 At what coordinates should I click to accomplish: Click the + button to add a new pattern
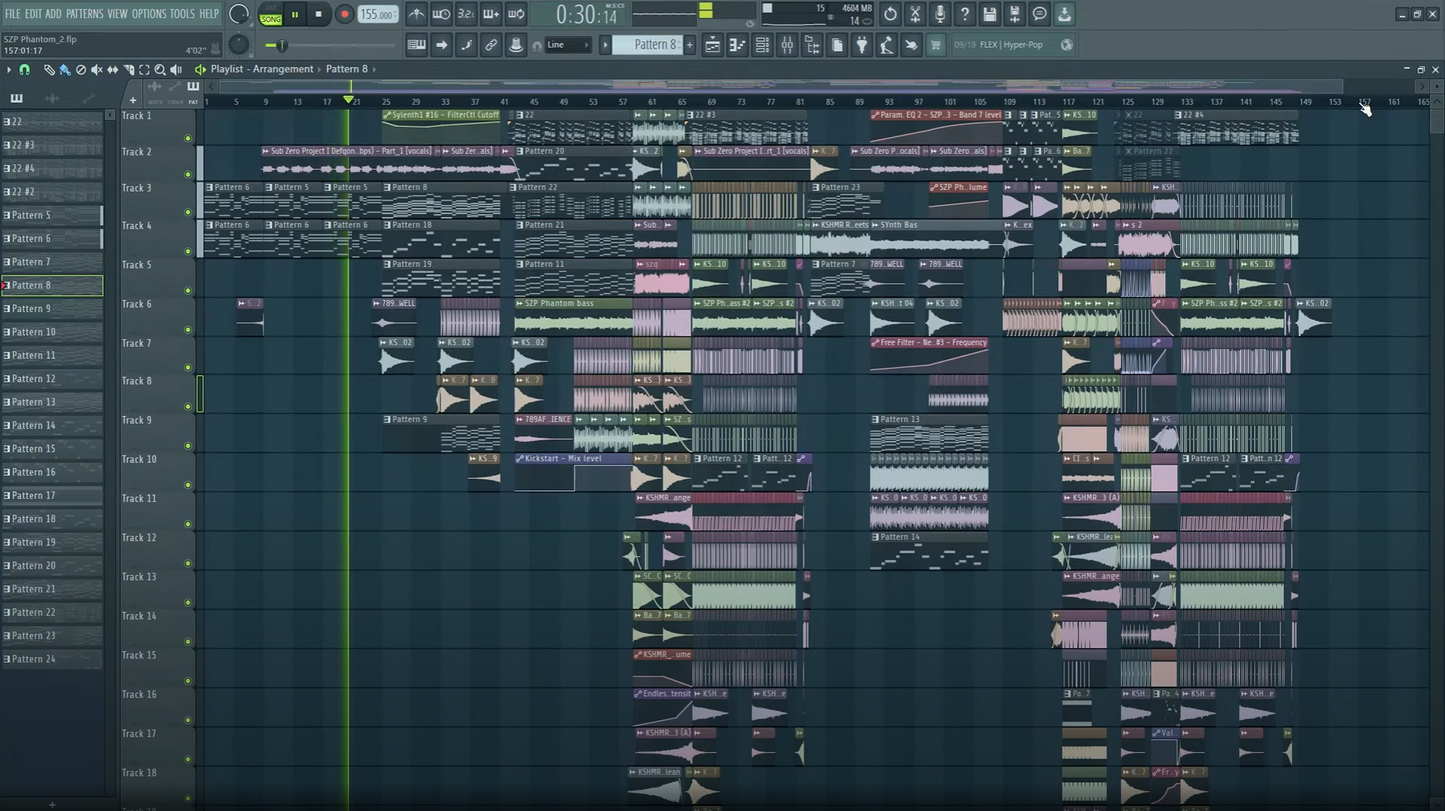(x=690, y=44)
